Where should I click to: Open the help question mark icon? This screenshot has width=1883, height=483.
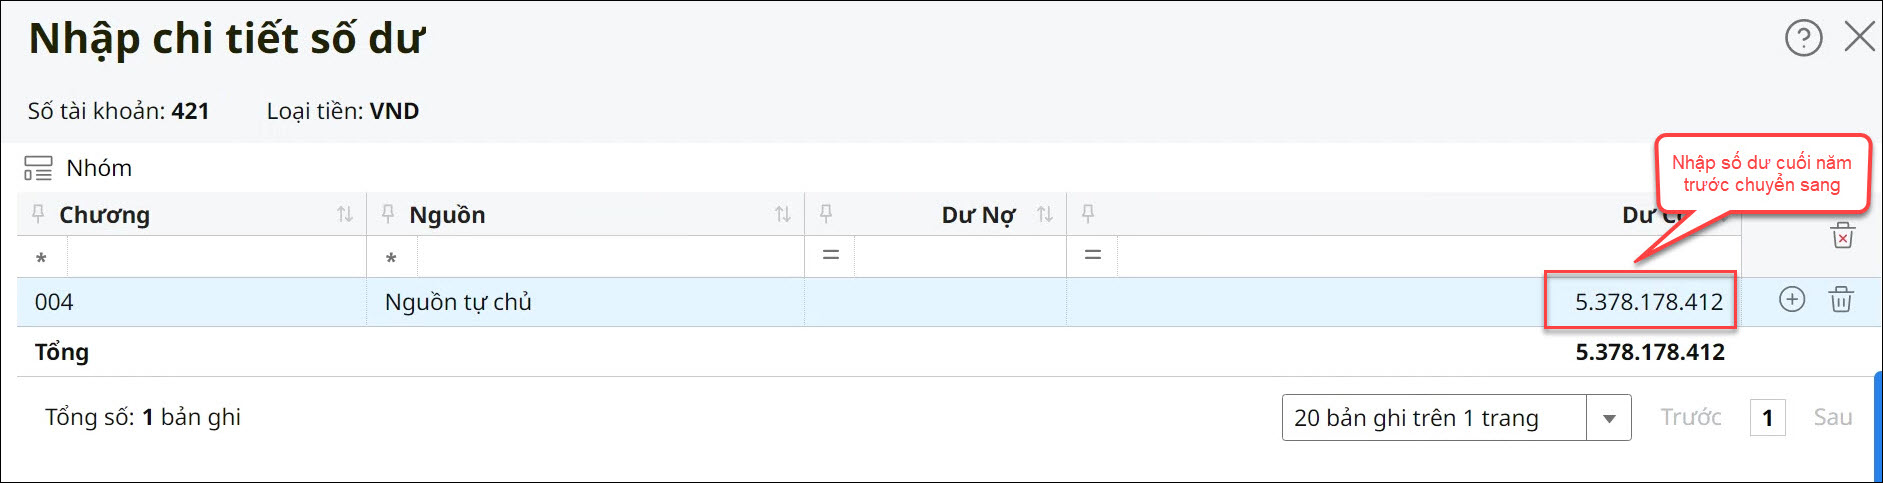[x=1803, y=39]
